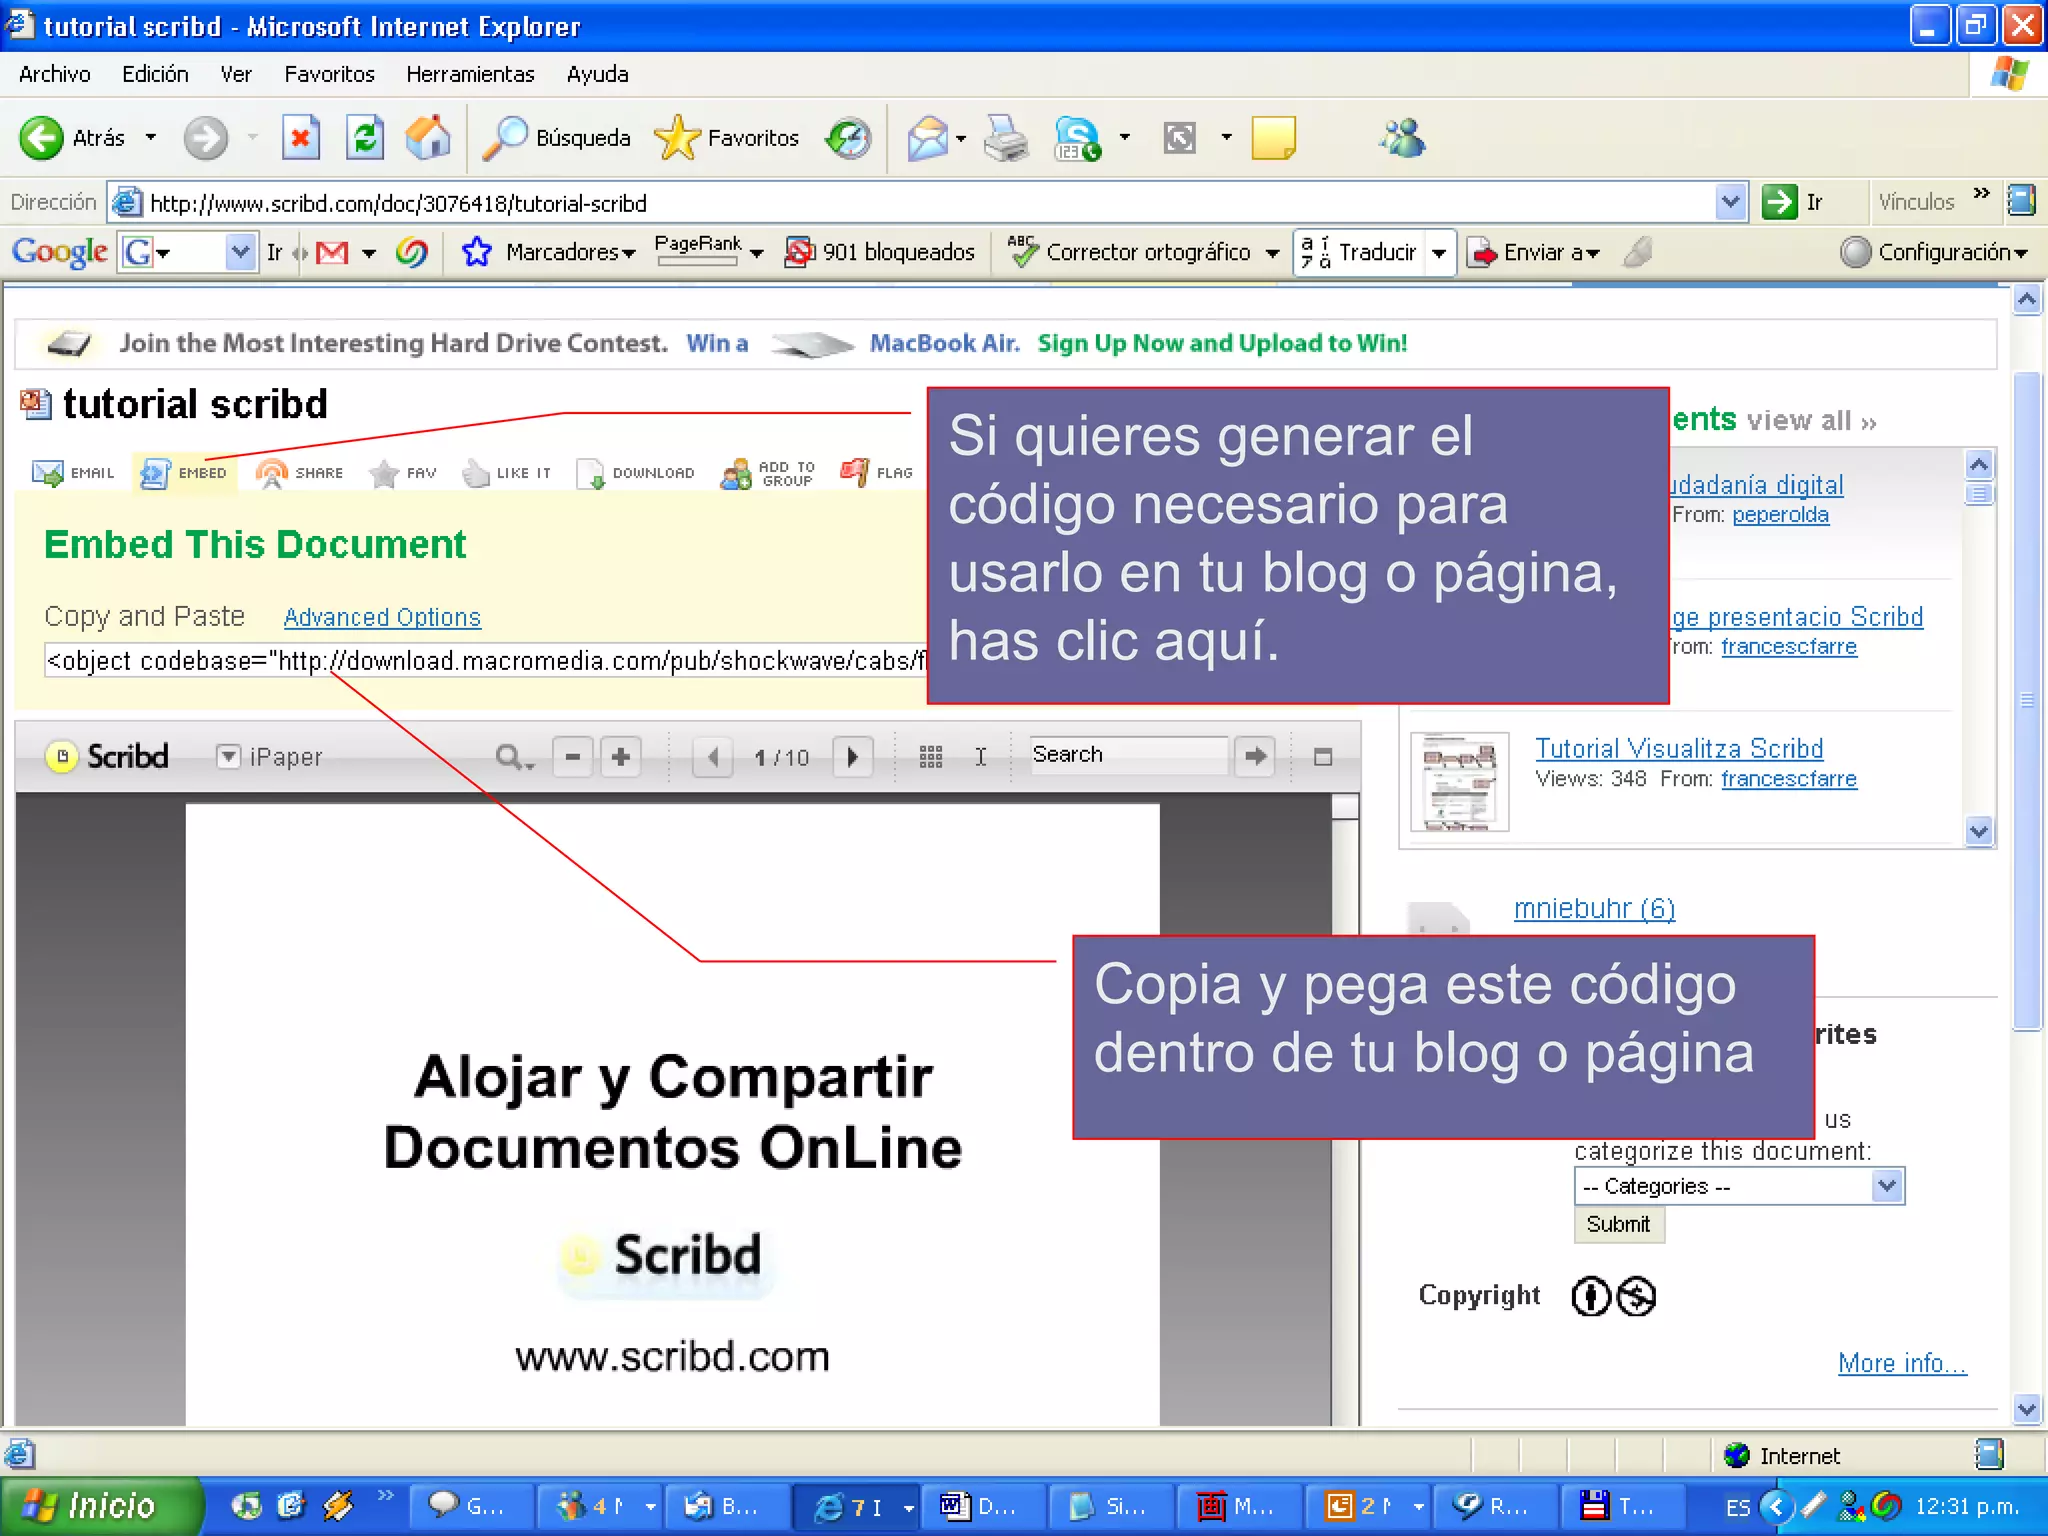Open Búsqueda search panel

[556, 138]
